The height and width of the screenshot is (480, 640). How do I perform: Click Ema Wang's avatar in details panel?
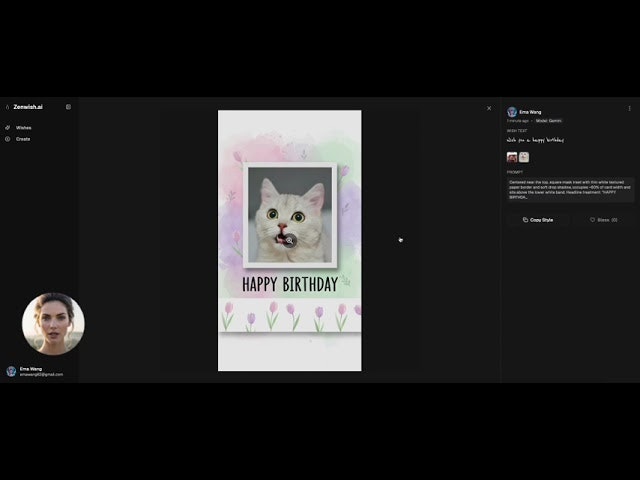(x=512, y=112)
